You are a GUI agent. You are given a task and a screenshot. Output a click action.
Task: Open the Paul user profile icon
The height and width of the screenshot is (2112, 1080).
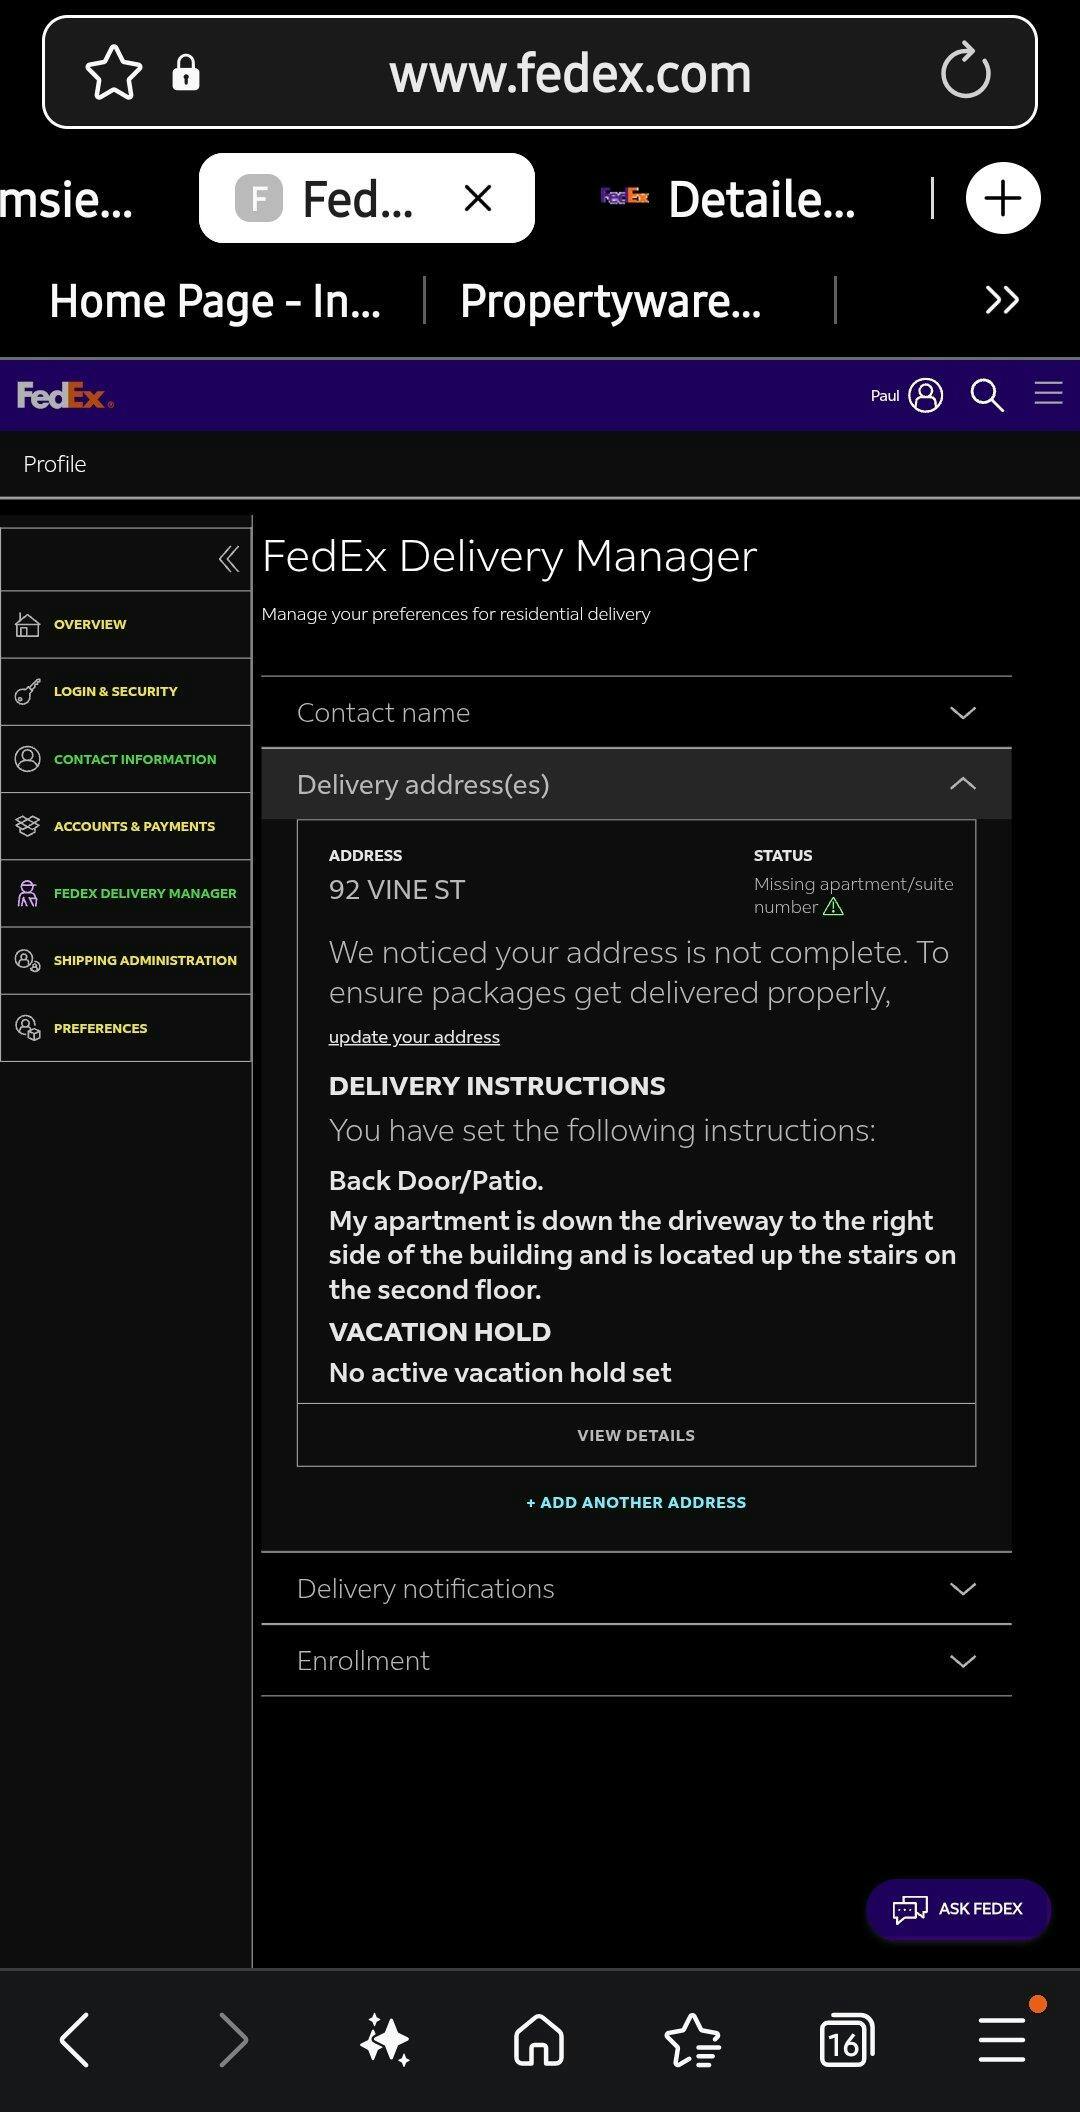pos(925,396)
